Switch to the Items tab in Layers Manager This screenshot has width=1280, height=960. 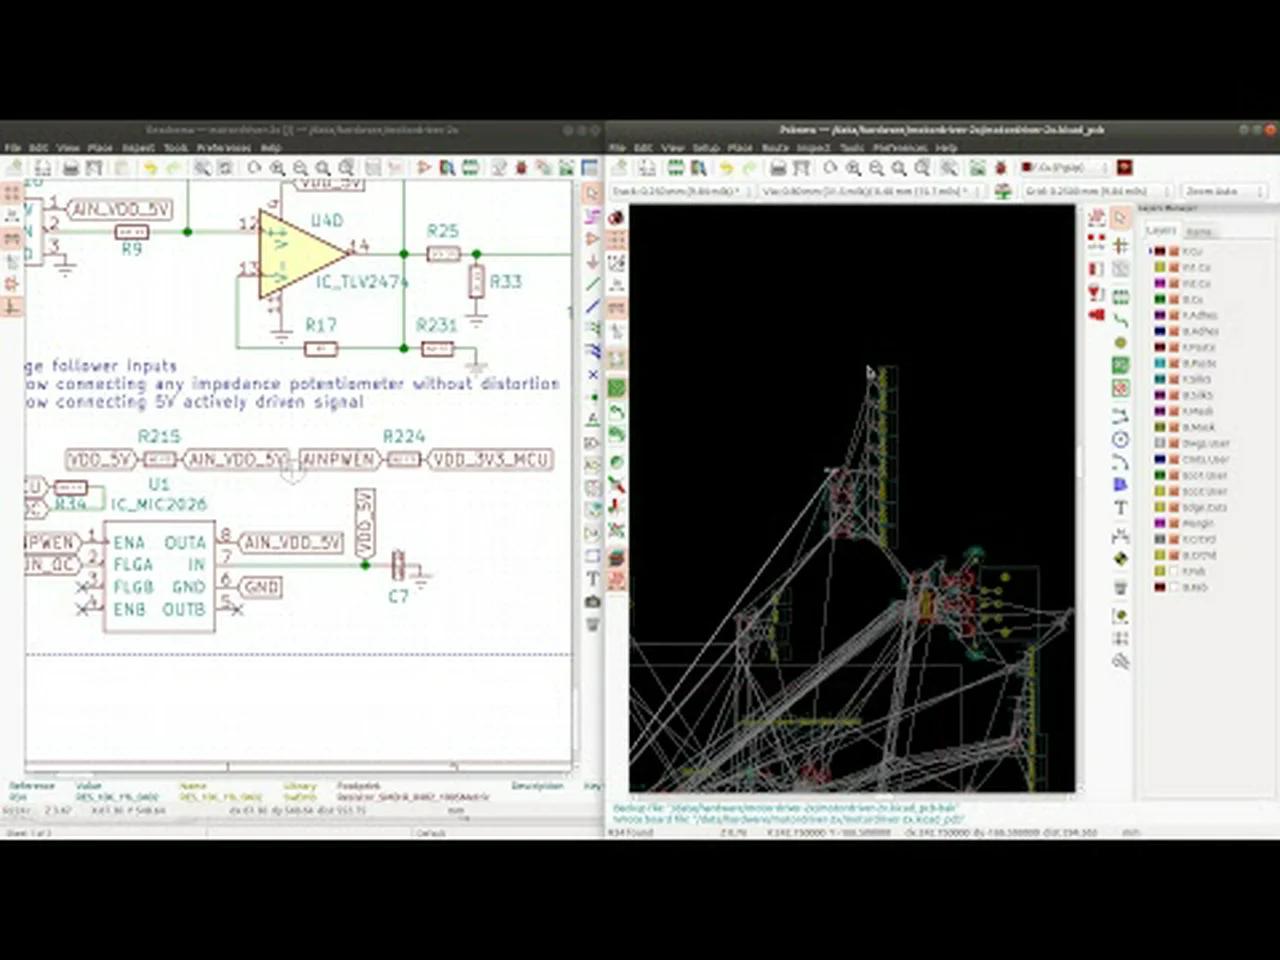tap(1199, 231)
